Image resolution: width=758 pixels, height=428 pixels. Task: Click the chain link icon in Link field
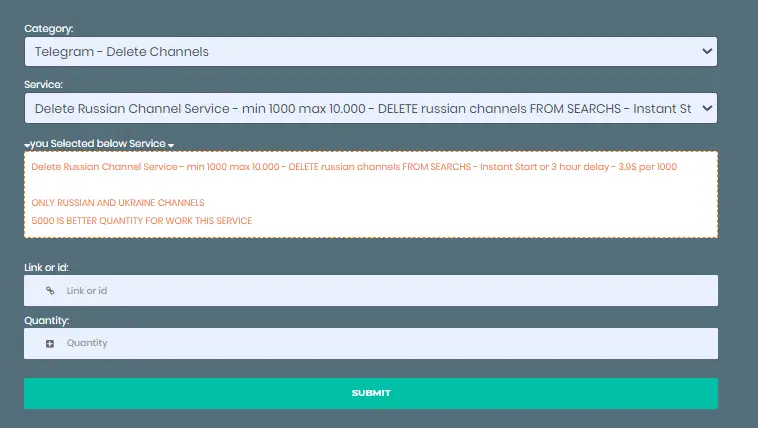click(50, 291)
